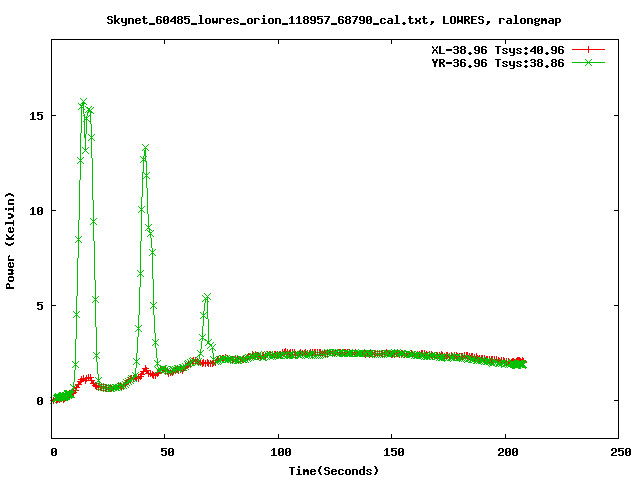The width and height of the screenshot is (640, 480).
Task: Click the green YR legend line sample
Action: pyautogui.click(x=588, y=62)
